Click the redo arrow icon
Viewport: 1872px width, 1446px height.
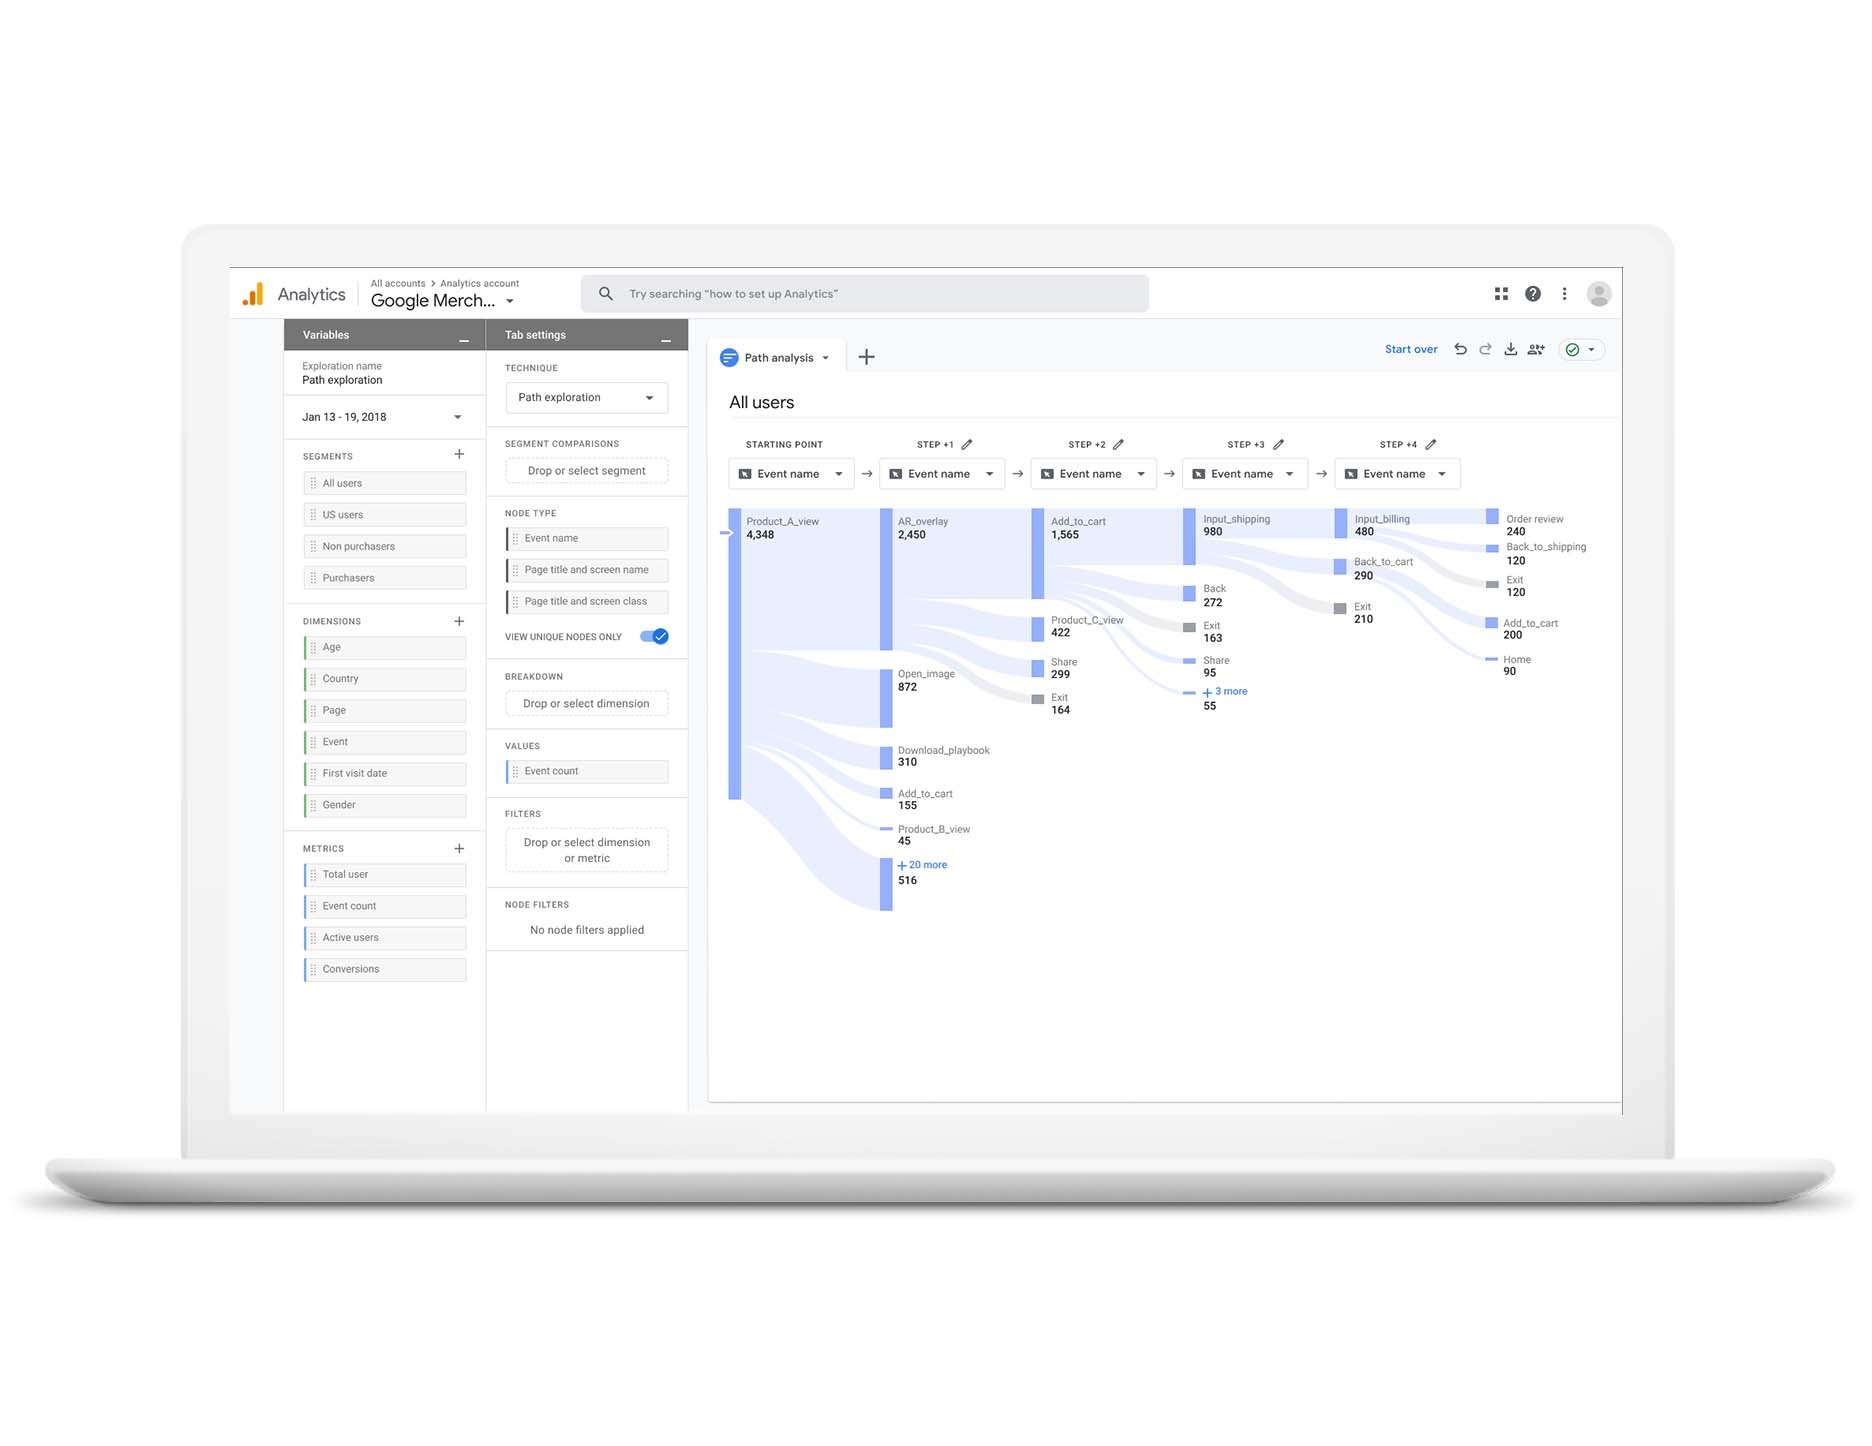click(1485, 349)
